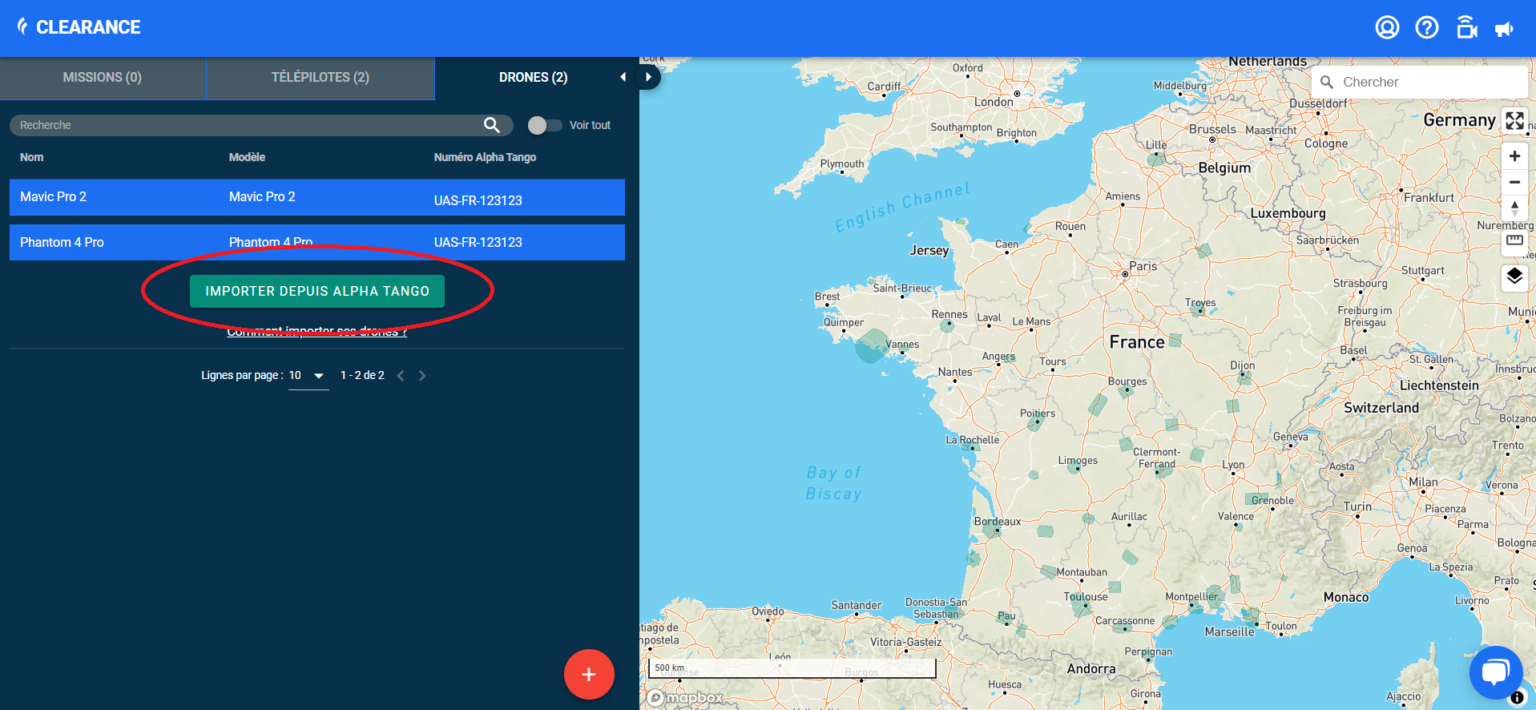Zoom in on the map
The image size is (1536, 710).
coord(1514,156)
